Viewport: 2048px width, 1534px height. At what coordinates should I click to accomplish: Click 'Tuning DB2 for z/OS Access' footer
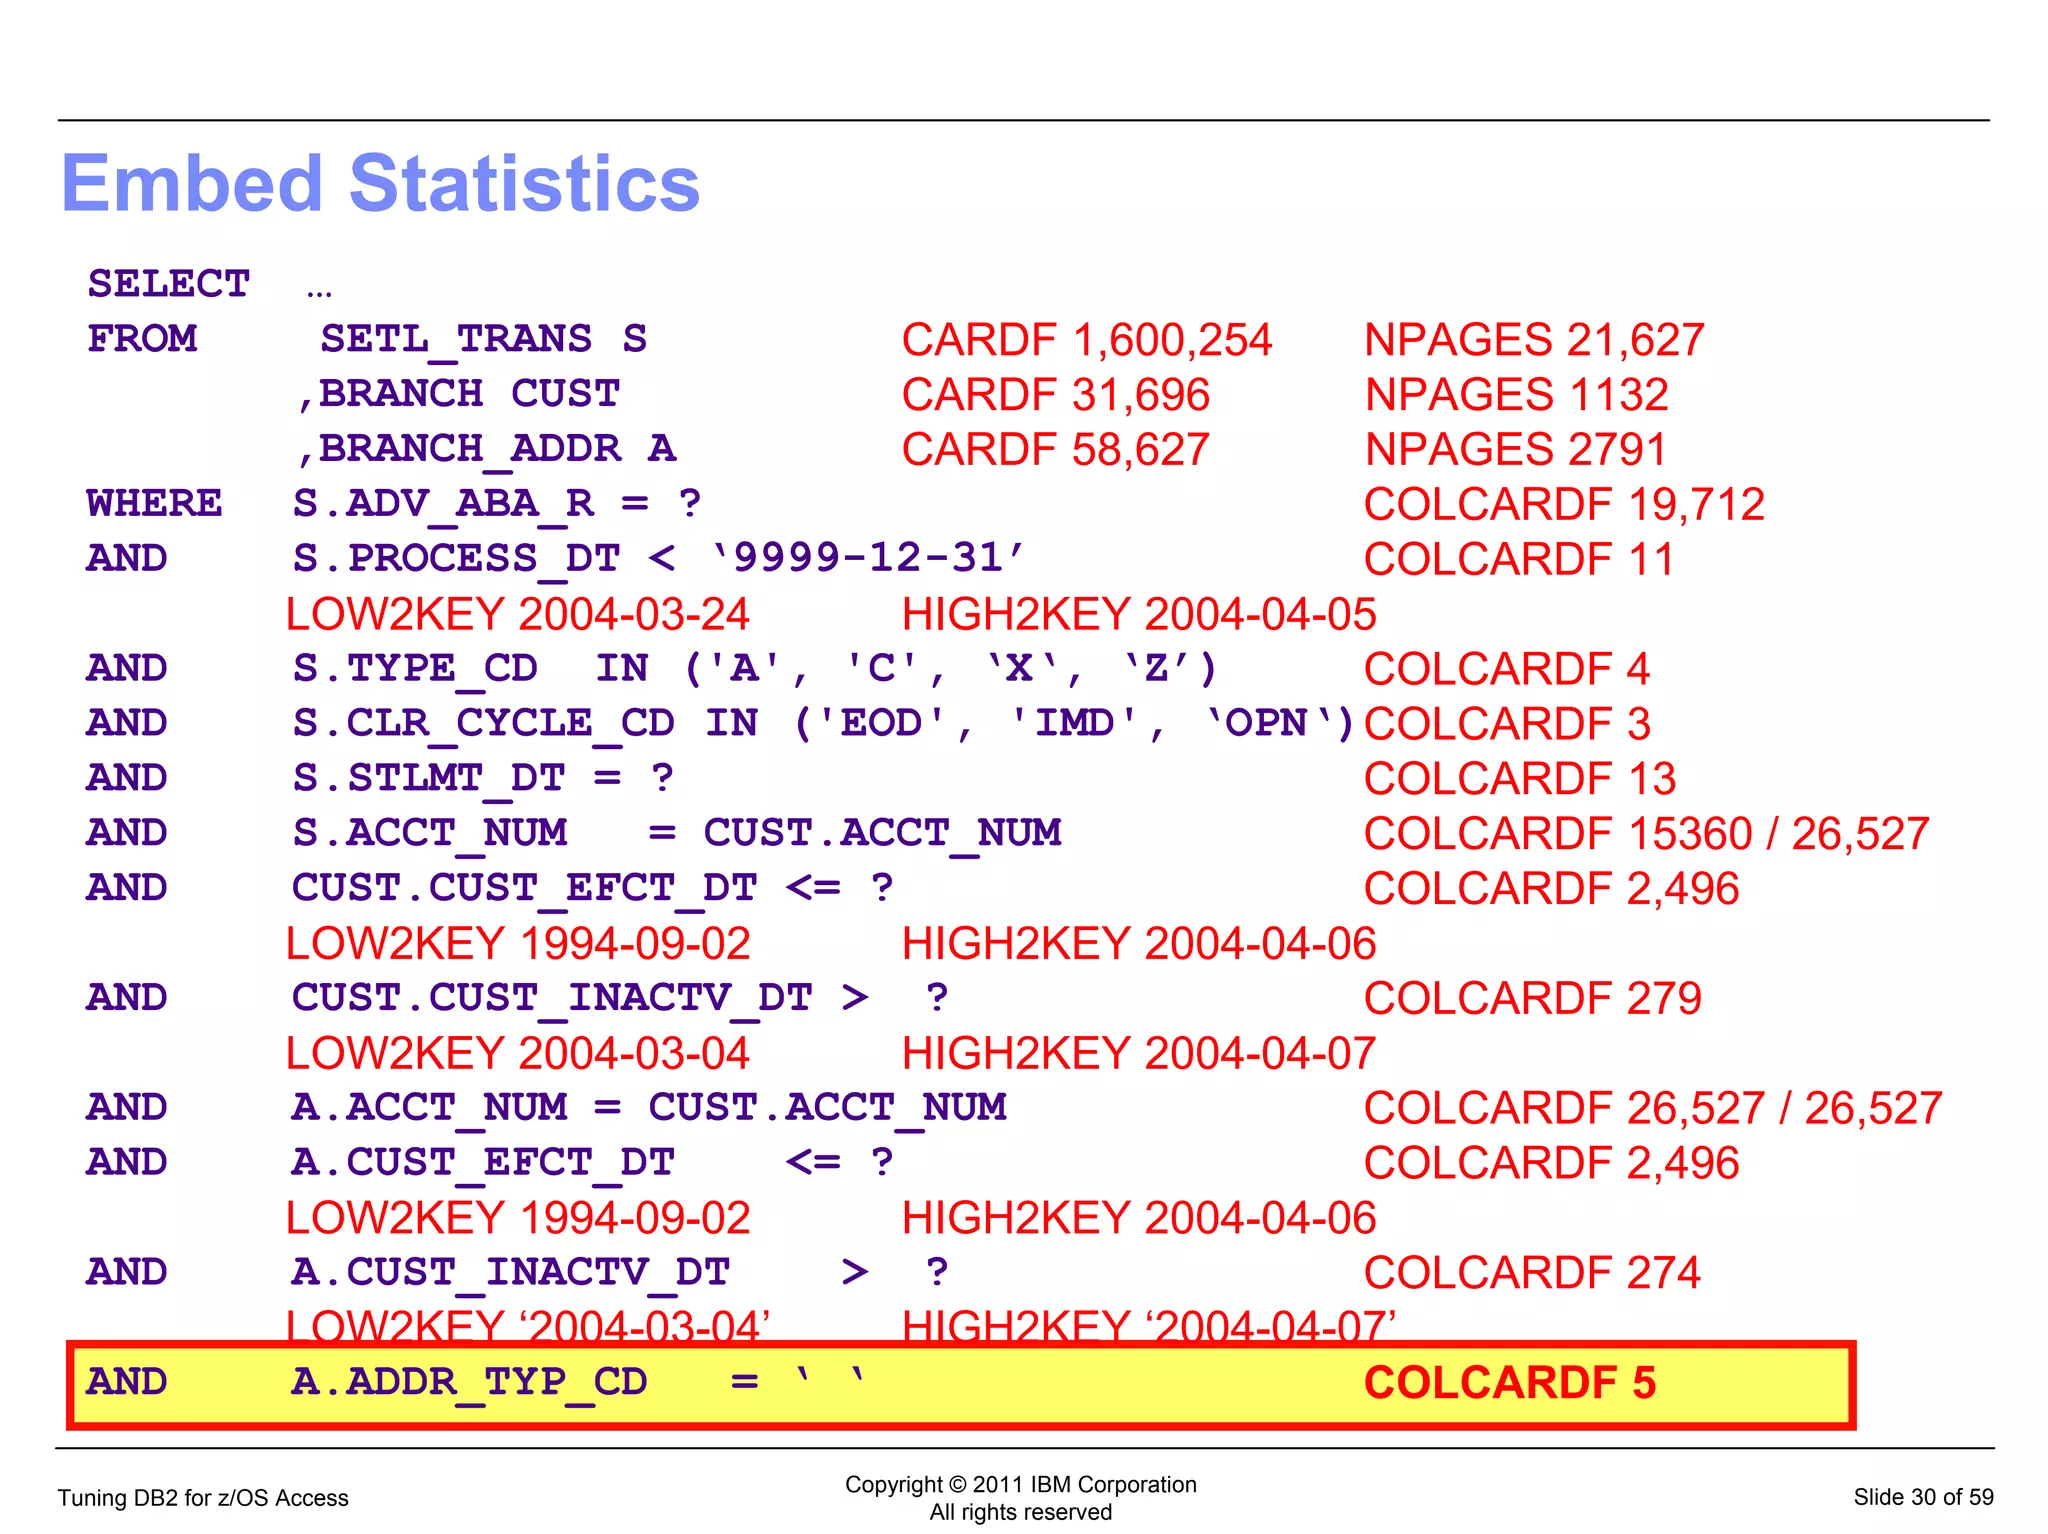(203, 1498)
